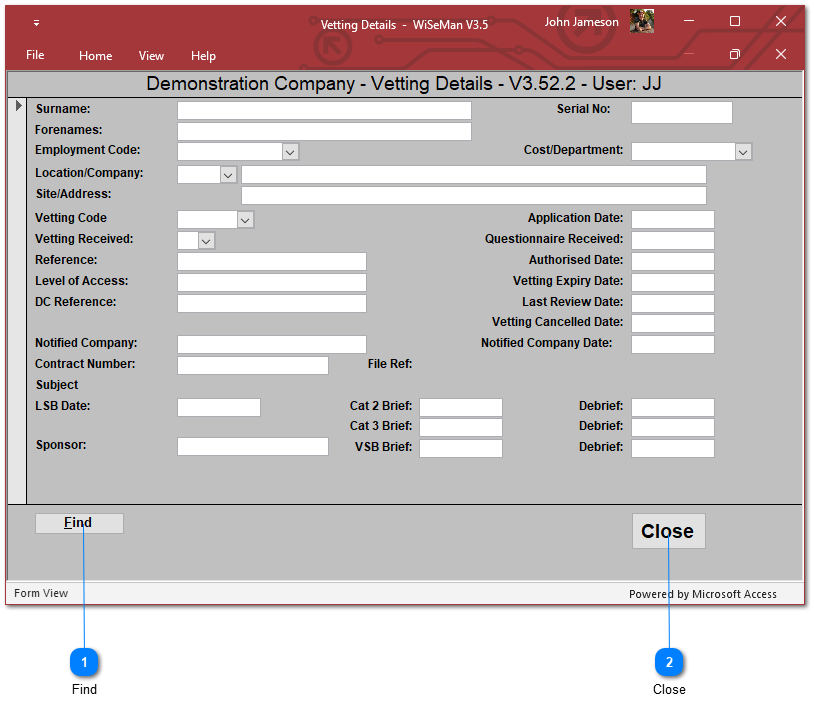This screenshot has width=814, height=713.
Task: Click the Application Date field
Action: tap(672, 219)
